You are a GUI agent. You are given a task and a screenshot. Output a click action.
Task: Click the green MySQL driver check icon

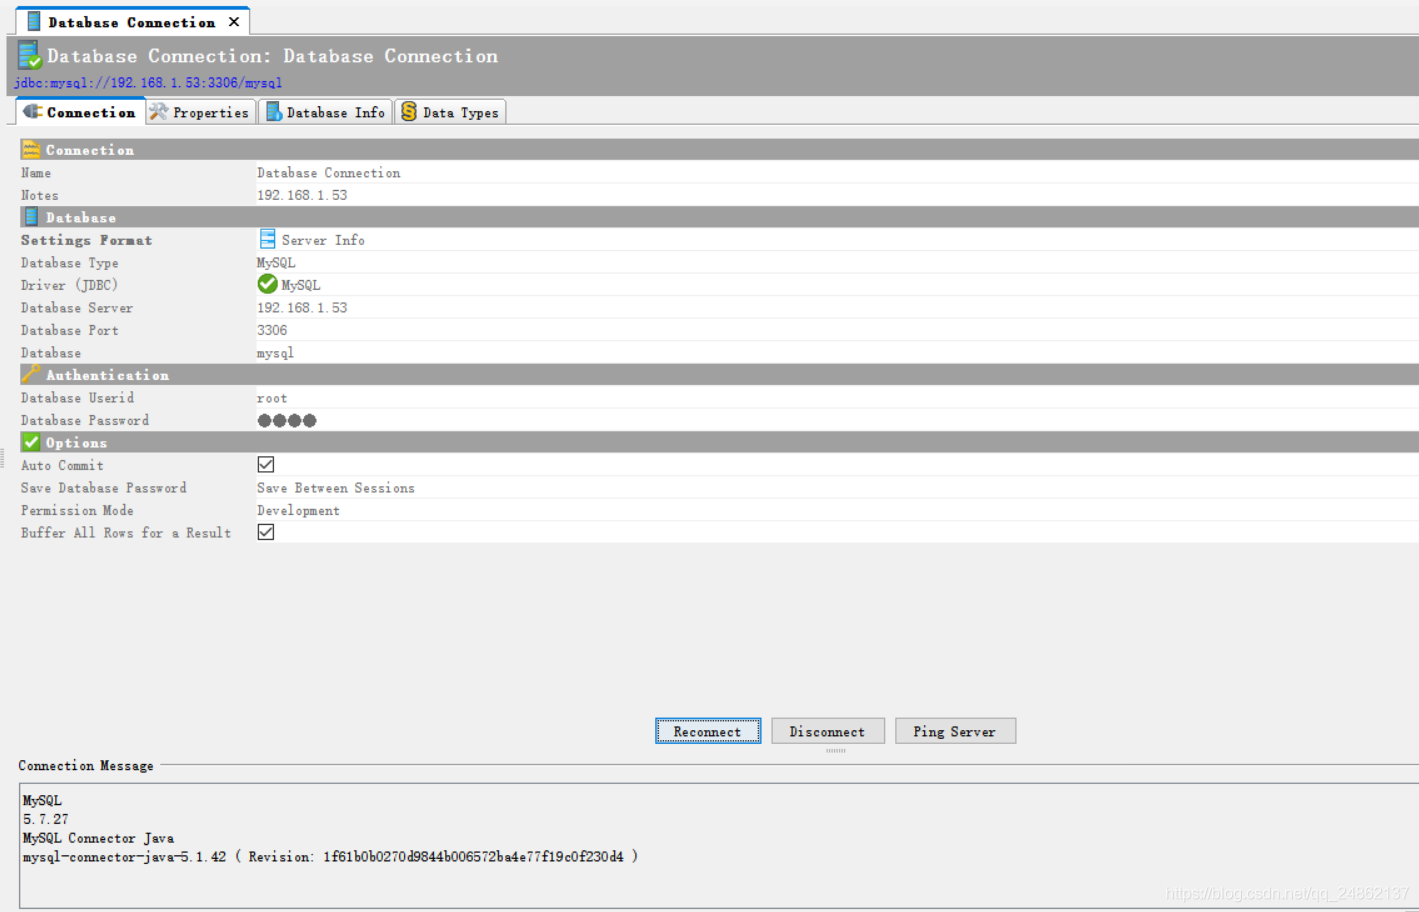[x=267, y=284]
